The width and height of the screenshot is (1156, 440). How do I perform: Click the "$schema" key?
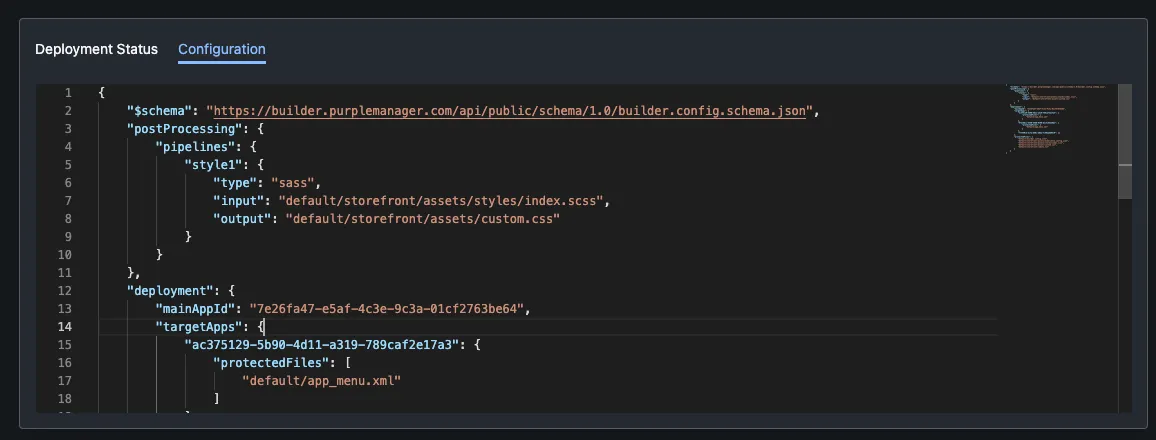(x=160, y=111)
